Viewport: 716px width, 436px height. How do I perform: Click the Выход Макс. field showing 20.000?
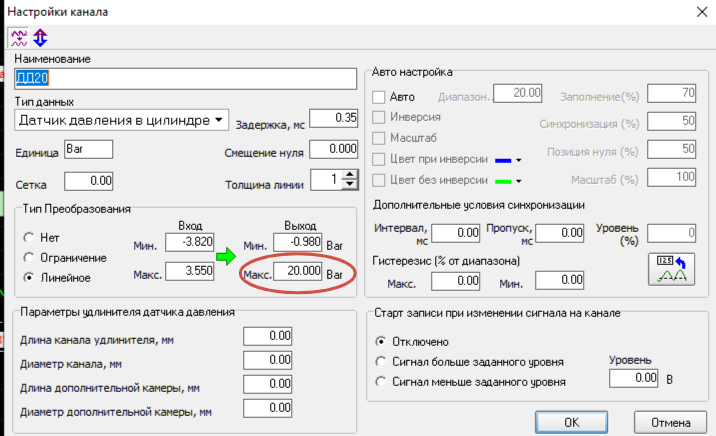(297, 271)
